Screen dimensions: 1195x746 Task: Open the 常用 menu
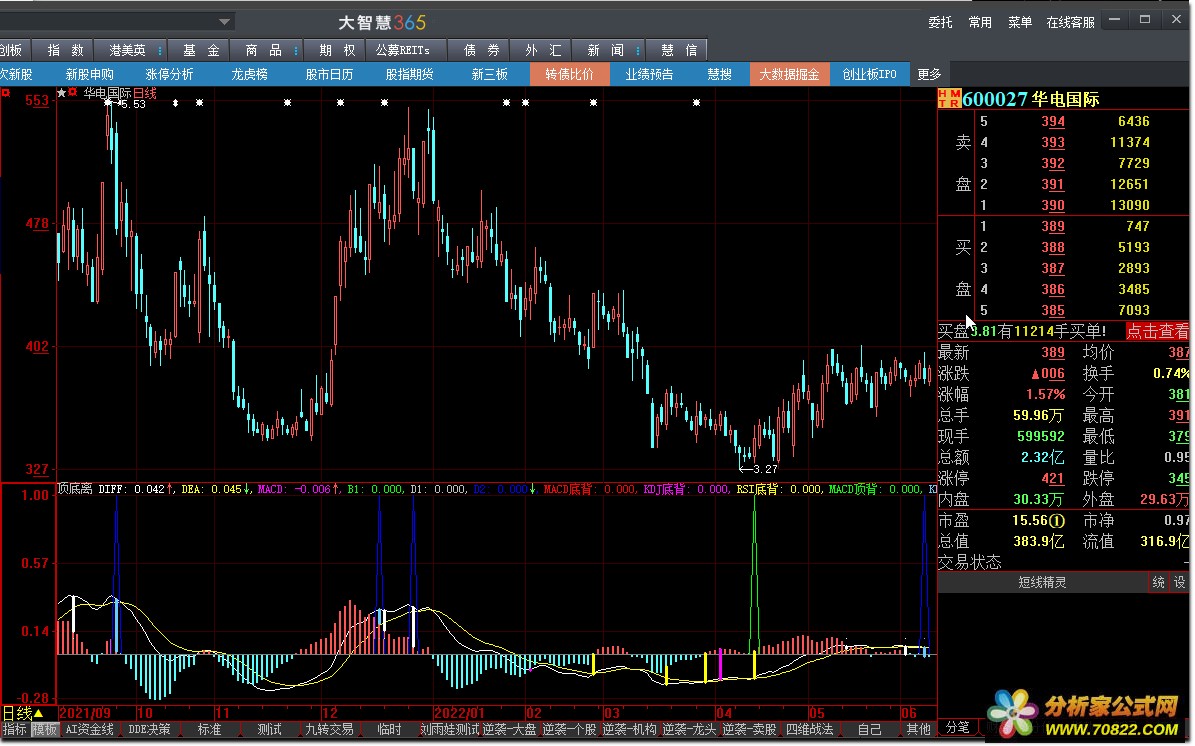click(x=979, y=22)
